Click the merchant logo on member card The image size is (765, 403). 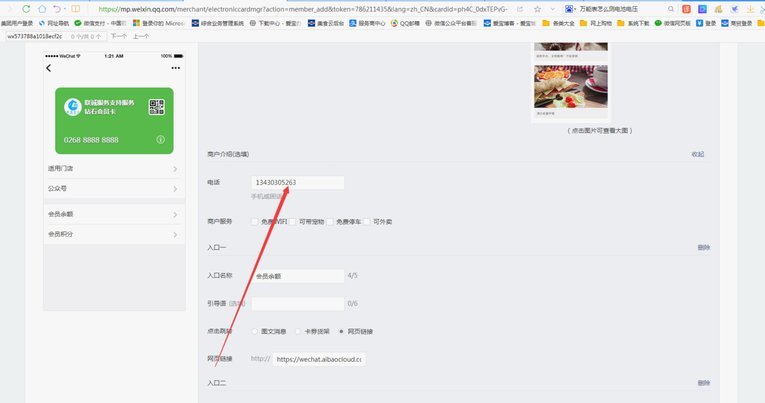tap(73, 106)
